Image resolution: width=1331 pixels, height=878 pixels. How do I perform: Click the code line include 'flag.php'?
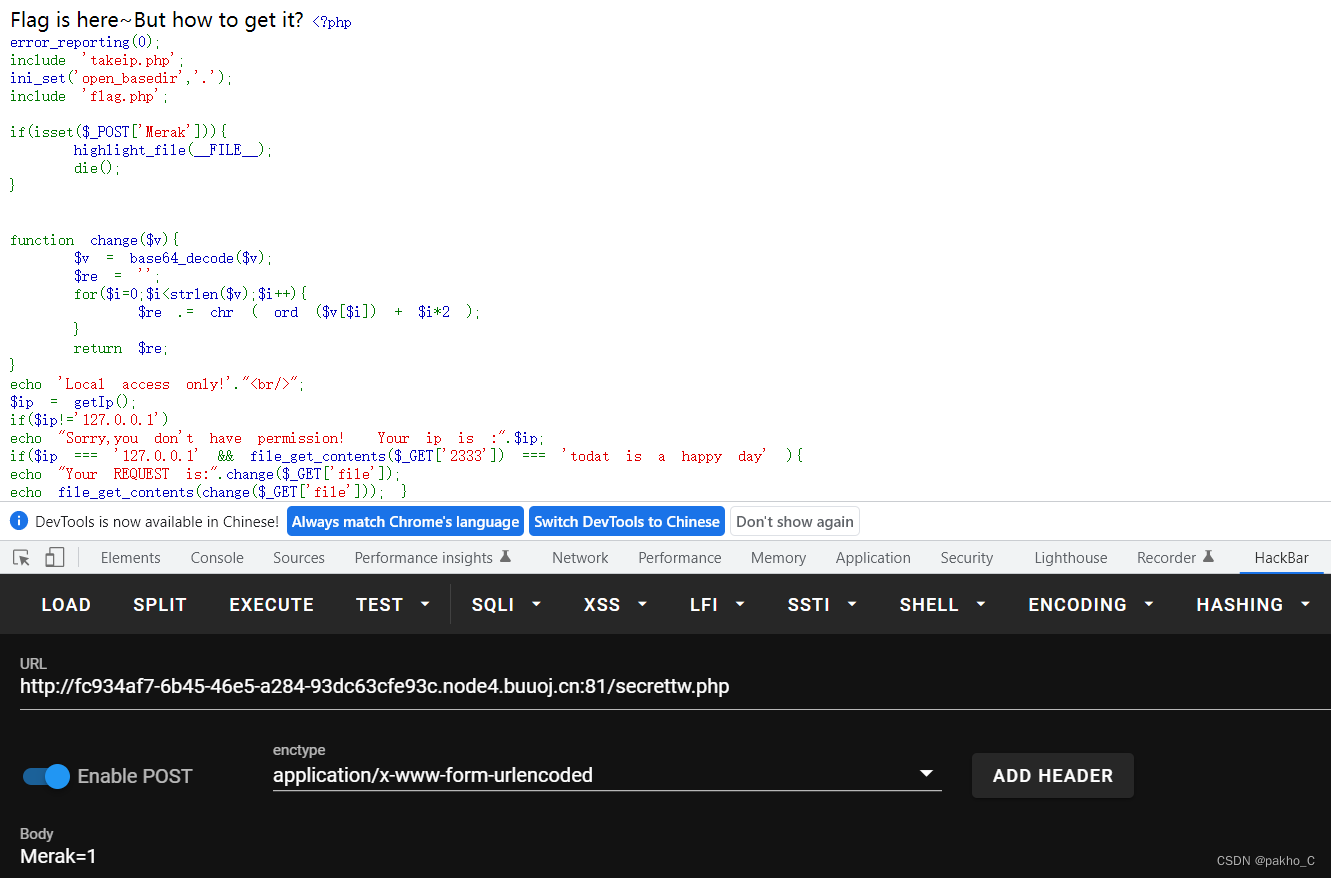coord(90,96)
